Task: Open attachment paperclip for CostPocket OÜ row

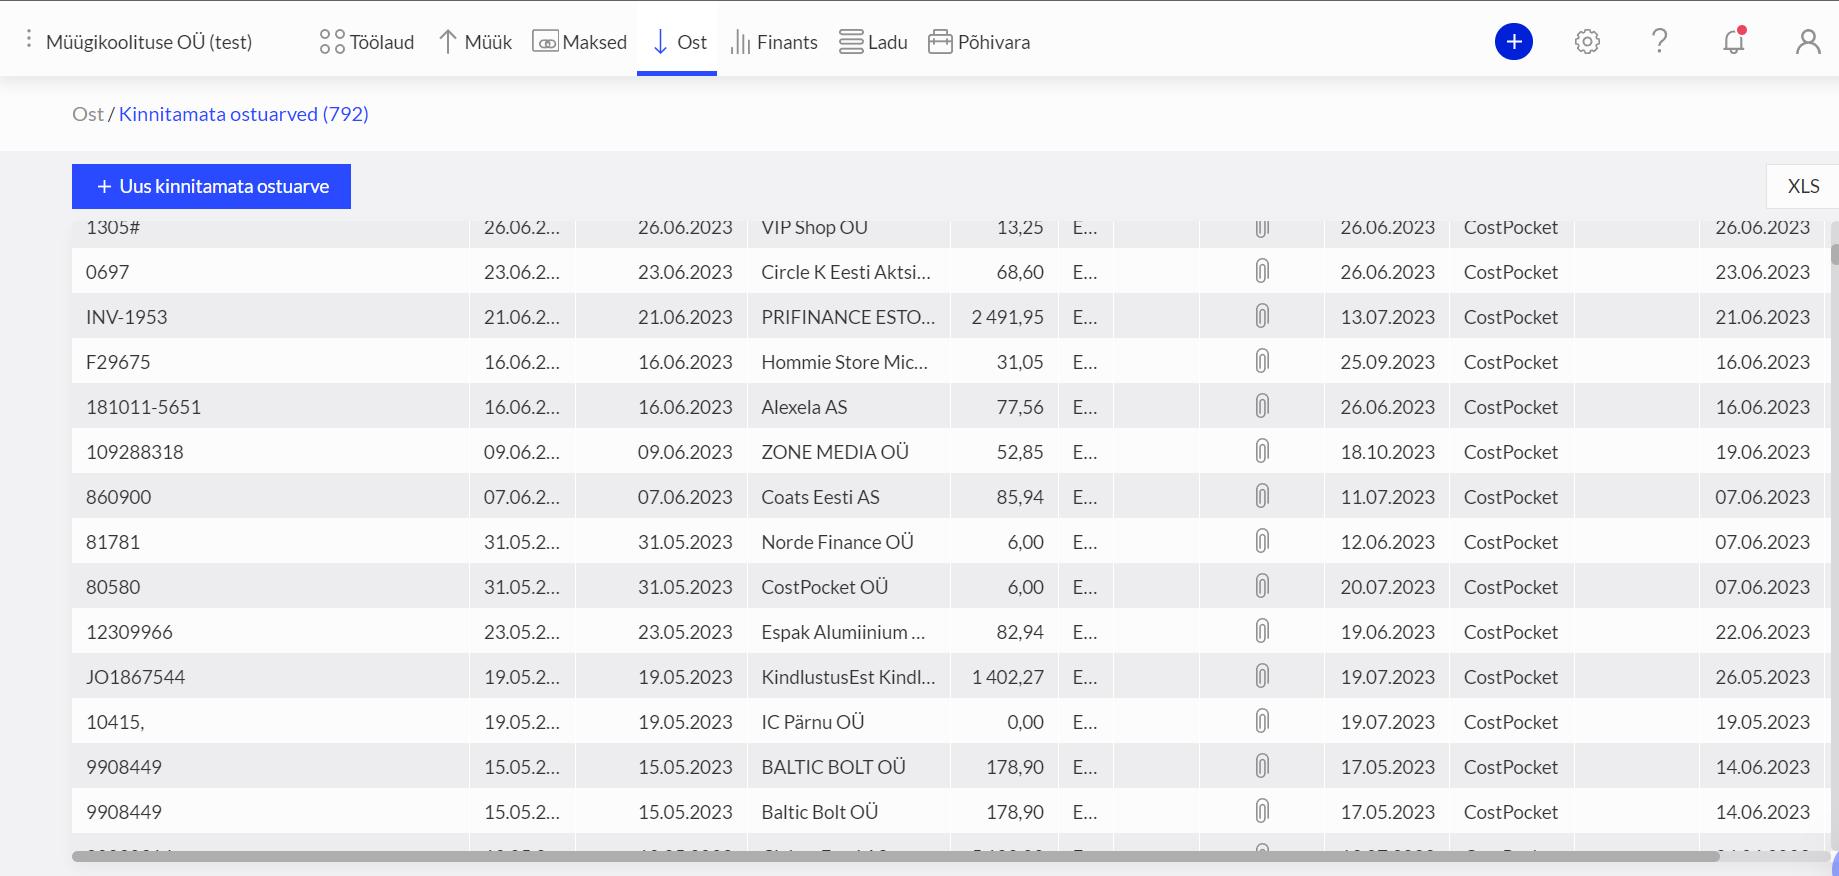Action: tap(1262, 586)
